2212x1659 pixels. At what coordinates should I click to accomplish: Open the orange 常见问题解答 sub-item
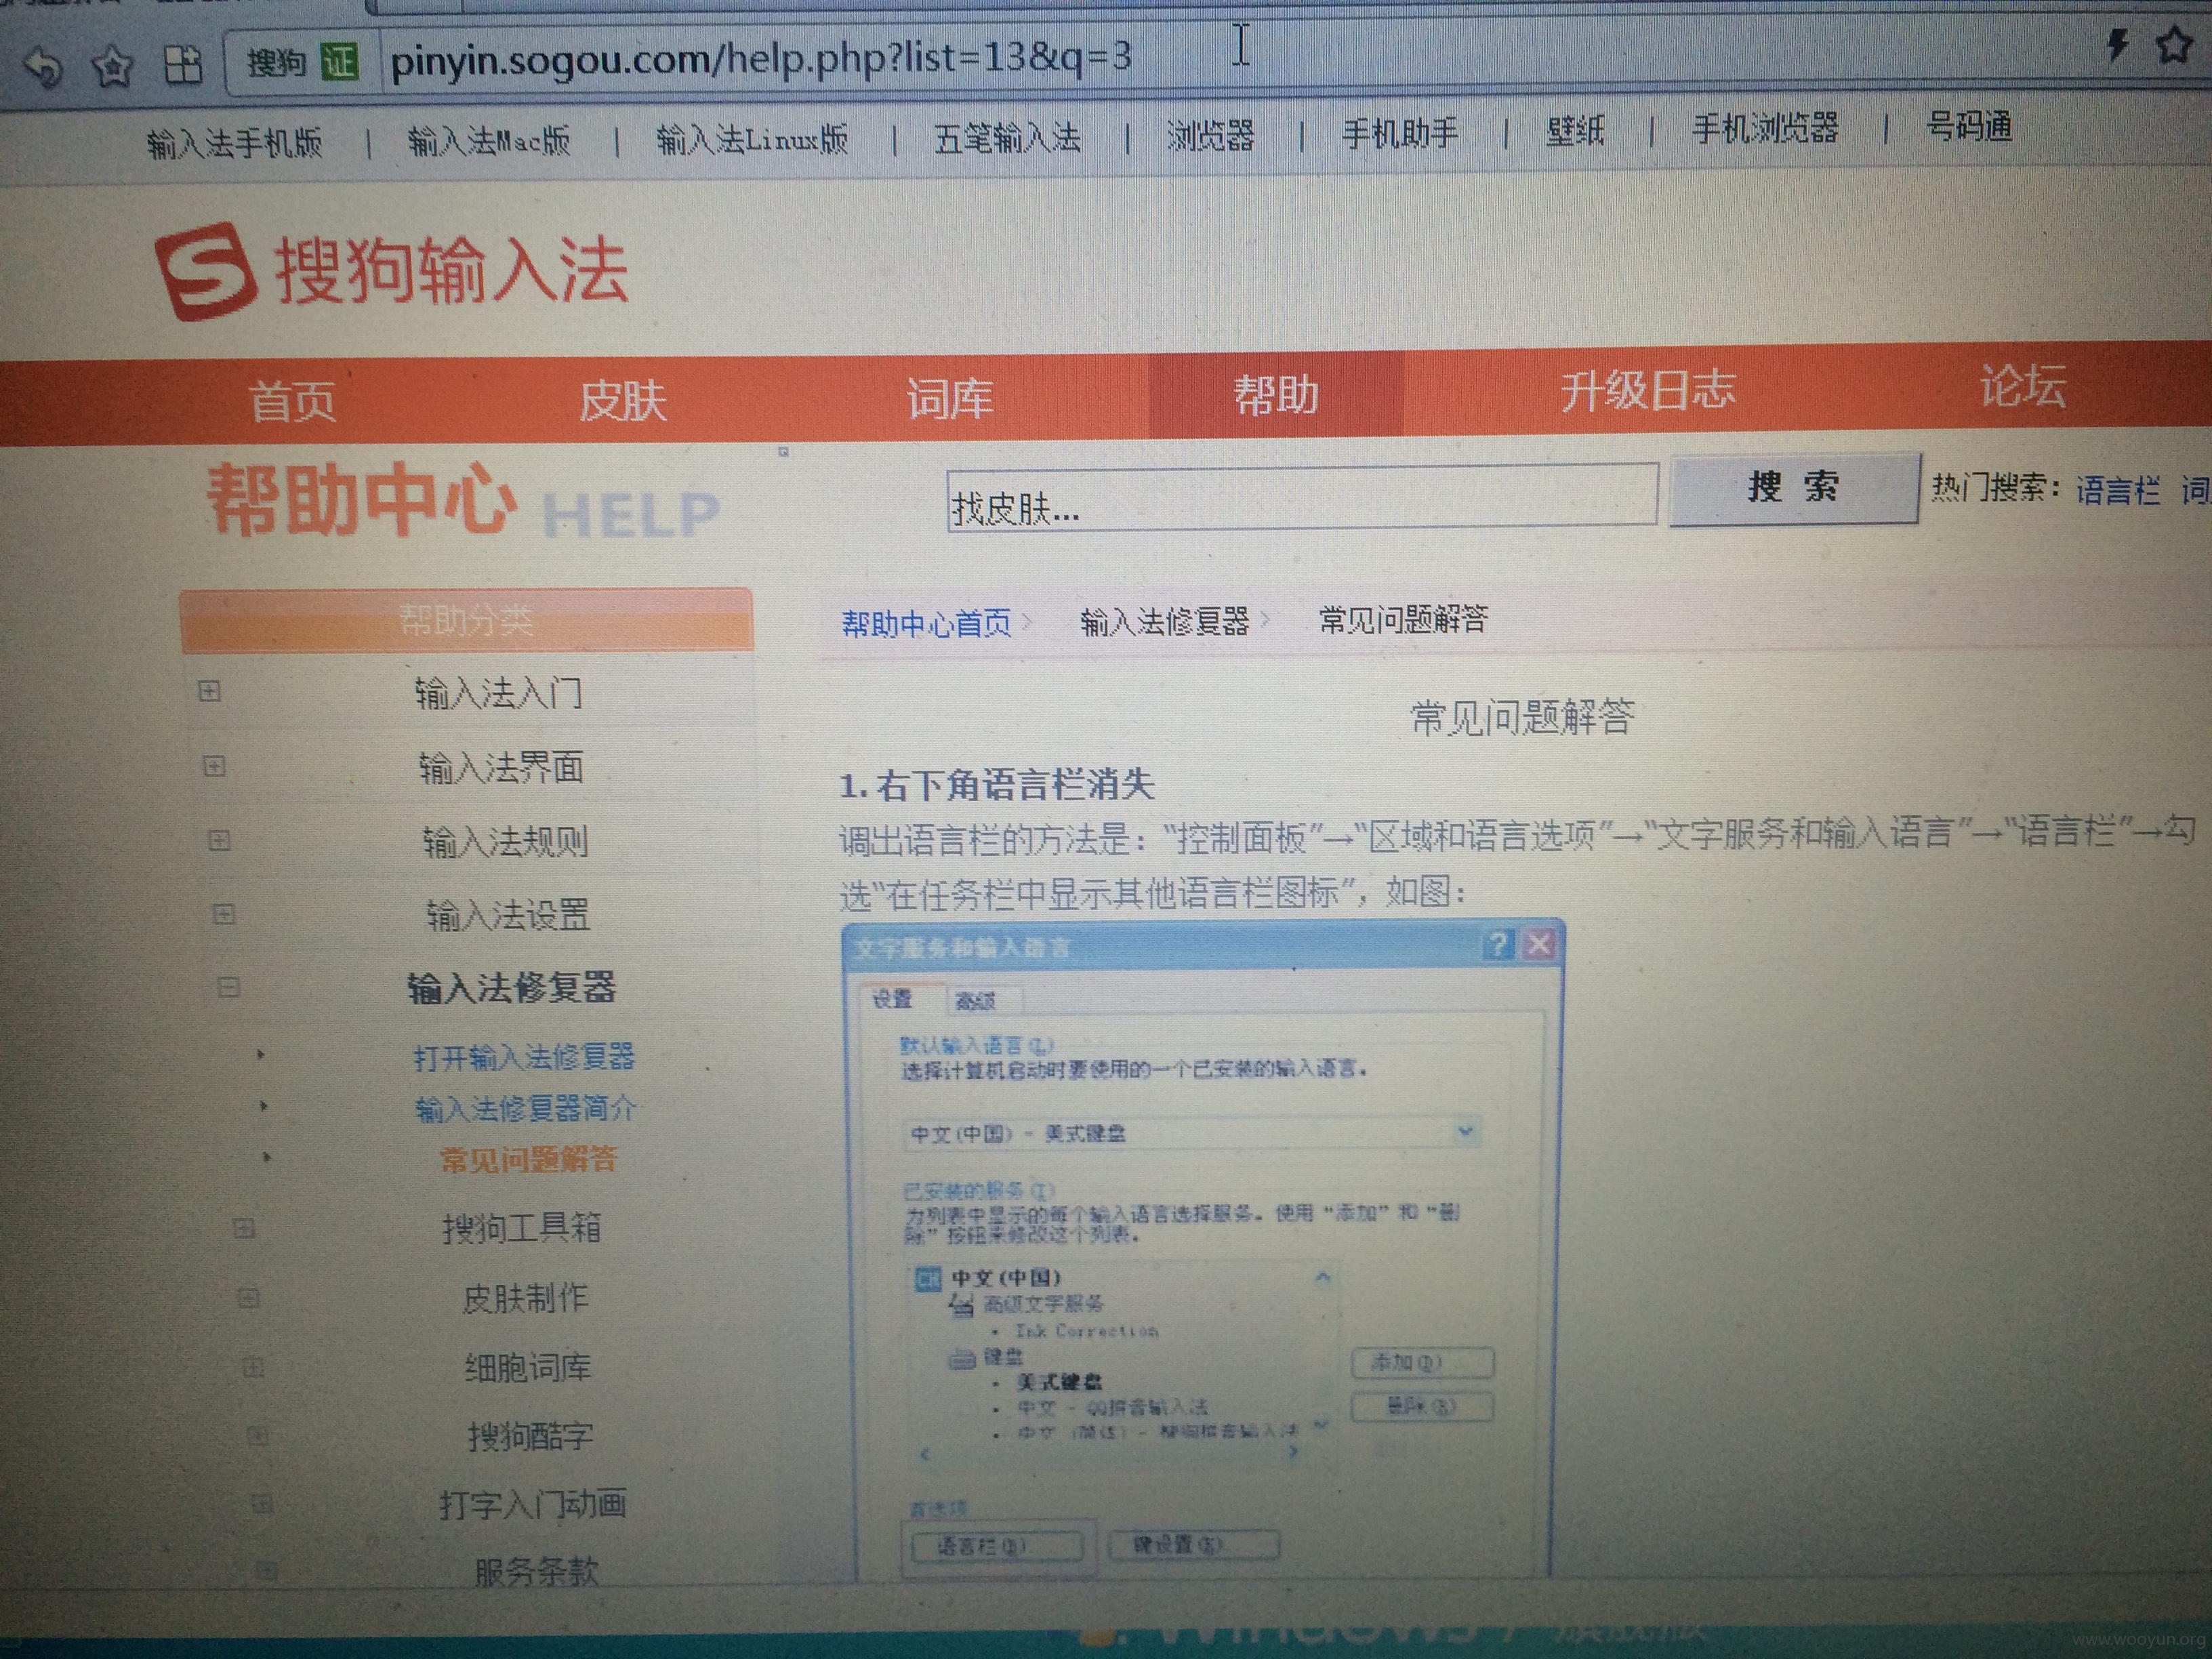pyautogui.click(x=528, y=1160)
